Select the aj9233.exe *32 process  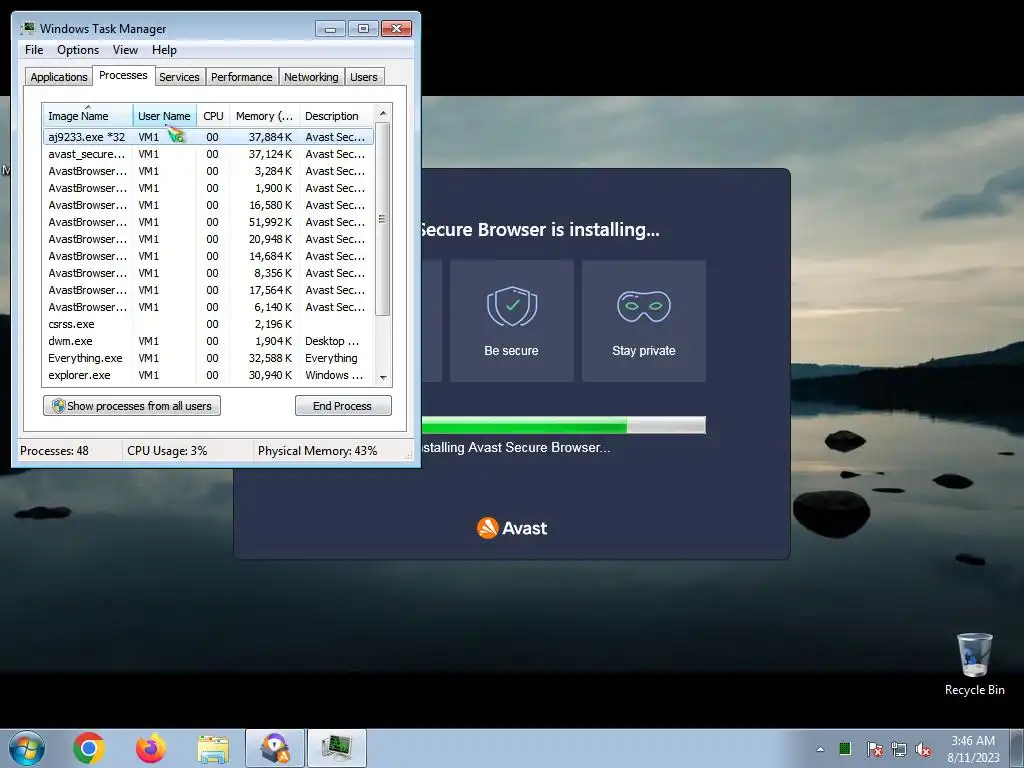point(208,137)
